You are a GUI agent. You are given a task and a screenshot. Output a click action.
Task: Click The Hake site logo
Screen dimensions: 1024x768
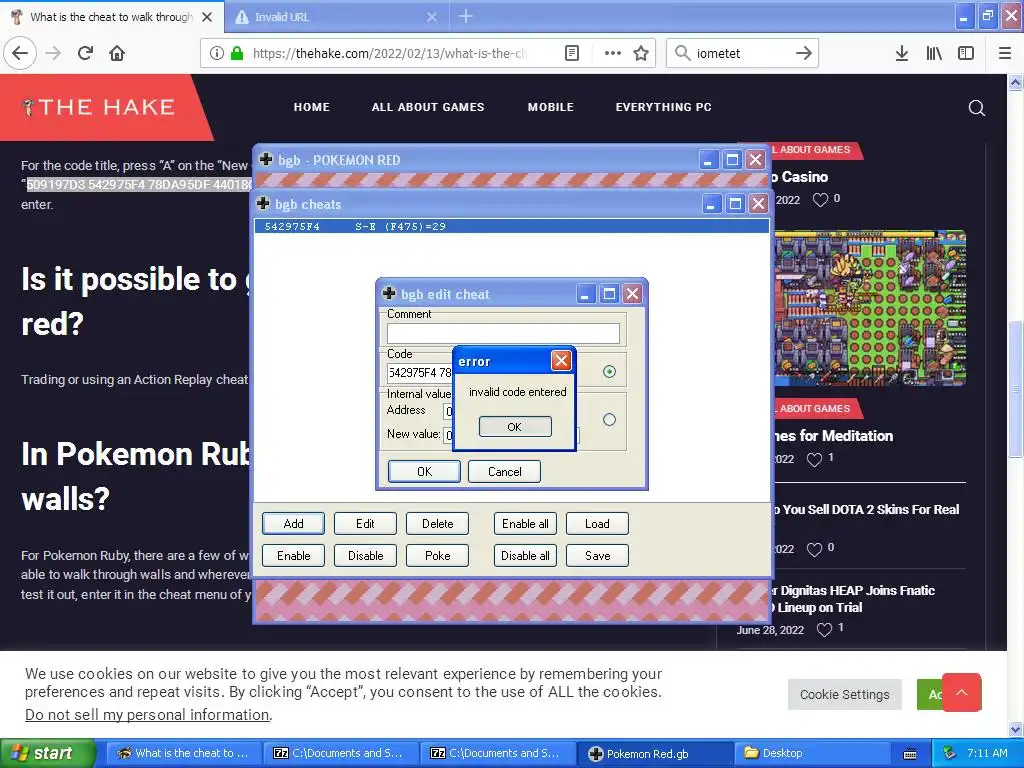click(98, 107)
